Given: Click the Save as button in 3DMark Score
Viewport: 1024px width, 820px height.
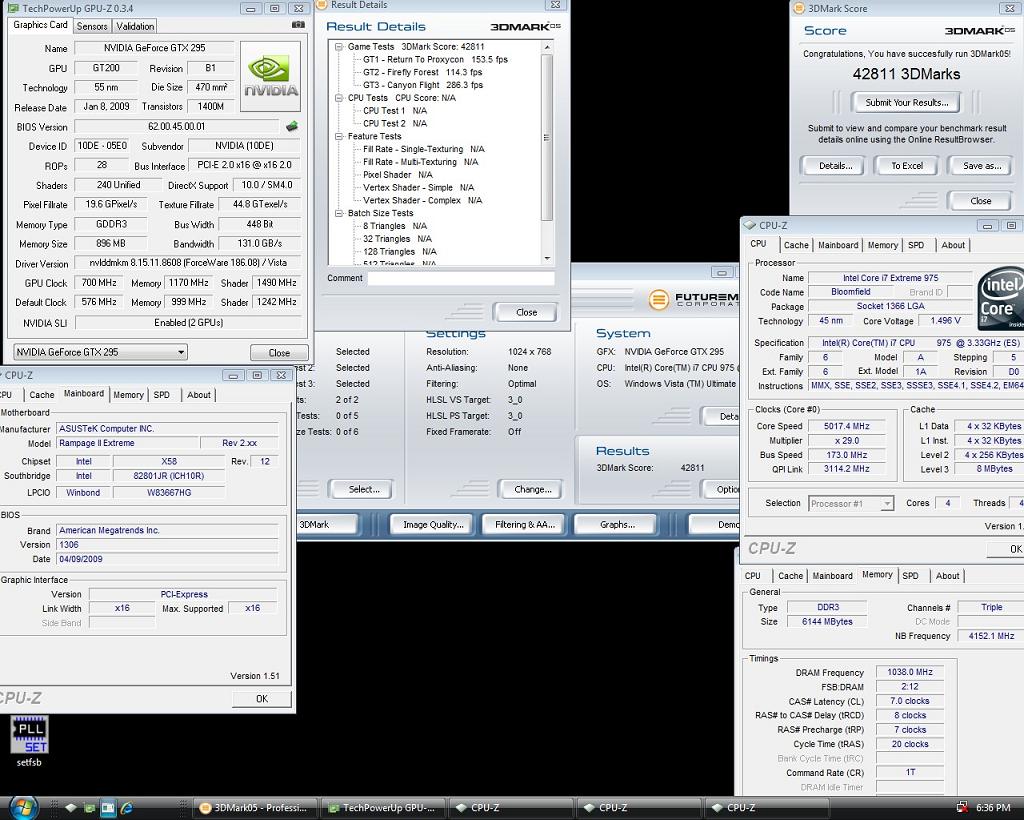Looking at the screenshot, I should (x=982, y=166).
